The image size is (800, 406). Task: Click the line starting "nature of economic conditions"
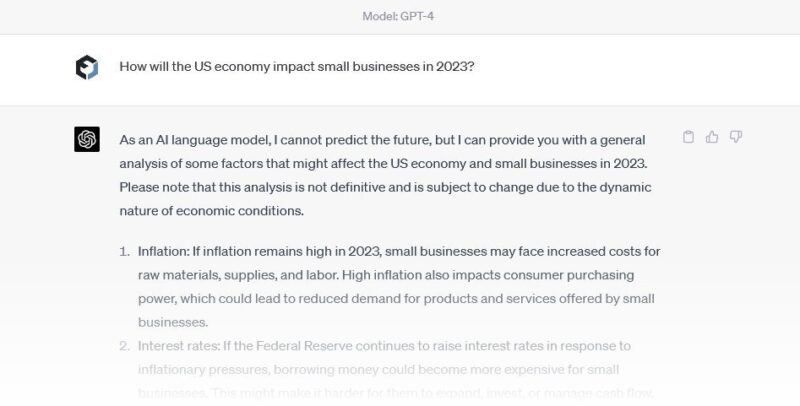click(x=211, y=211)
